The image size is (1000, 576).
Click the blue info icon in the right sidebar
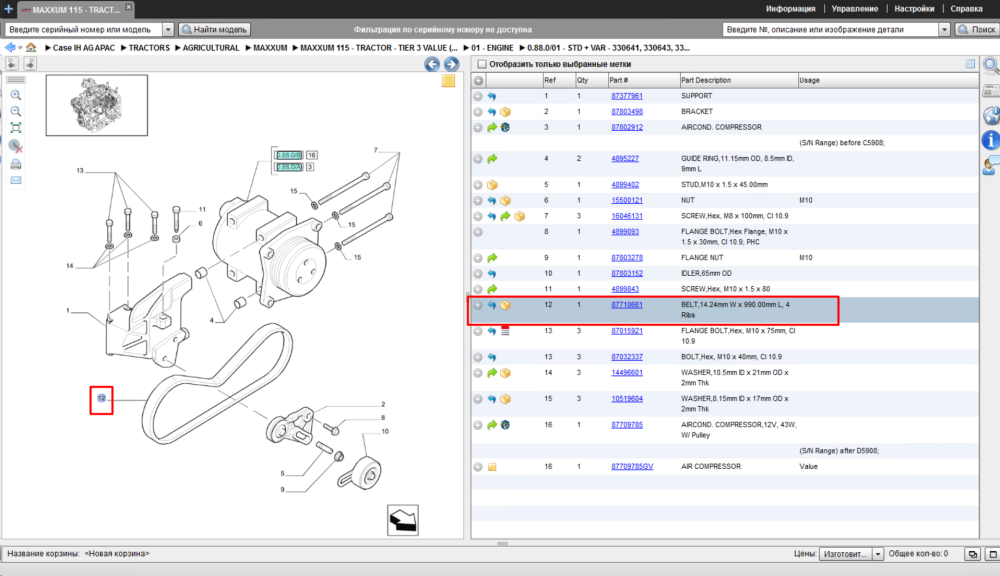tap(990, 140)
